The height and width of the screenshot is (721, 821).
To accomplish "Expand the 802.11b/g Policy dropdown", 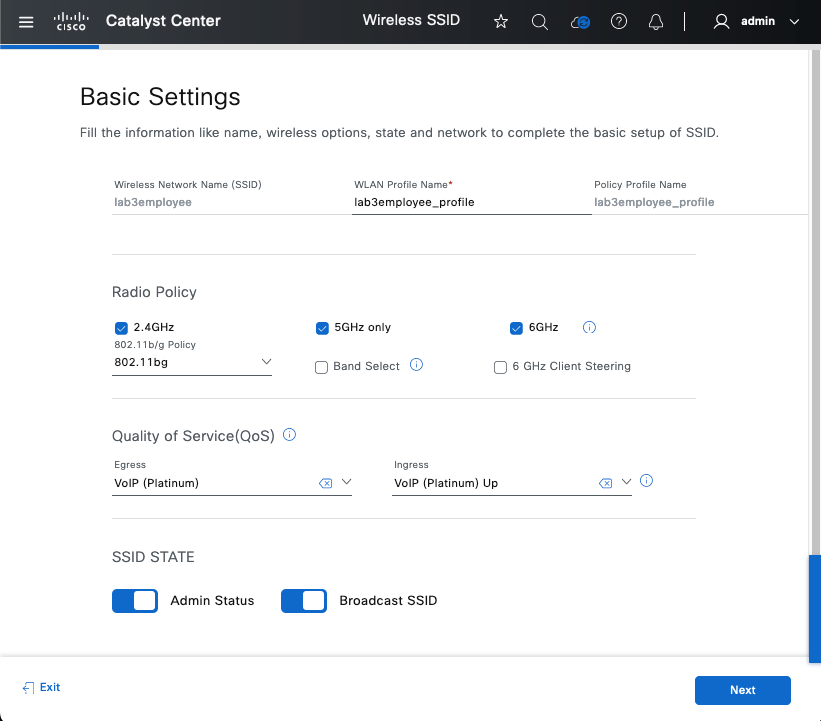I will click(x=266, y=361).
